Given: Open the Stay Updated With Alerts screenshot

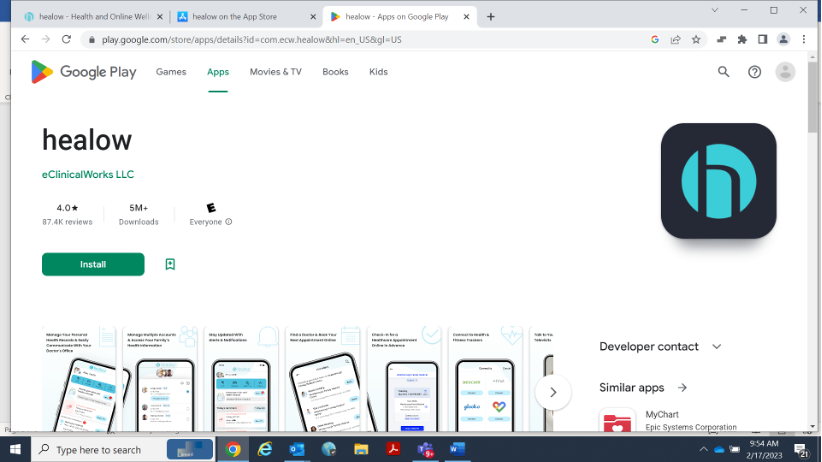Looking at the screenshot, I should point(241,379).
